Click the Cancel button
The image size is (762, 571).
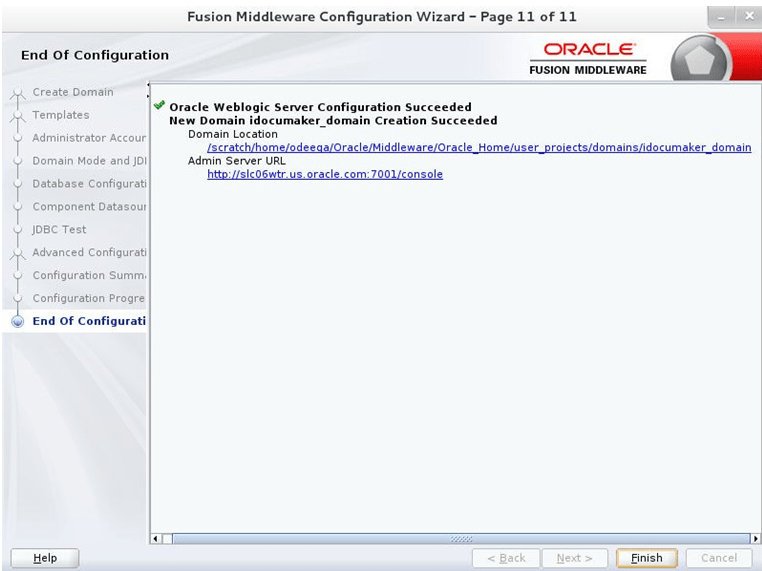pos(719,558)
